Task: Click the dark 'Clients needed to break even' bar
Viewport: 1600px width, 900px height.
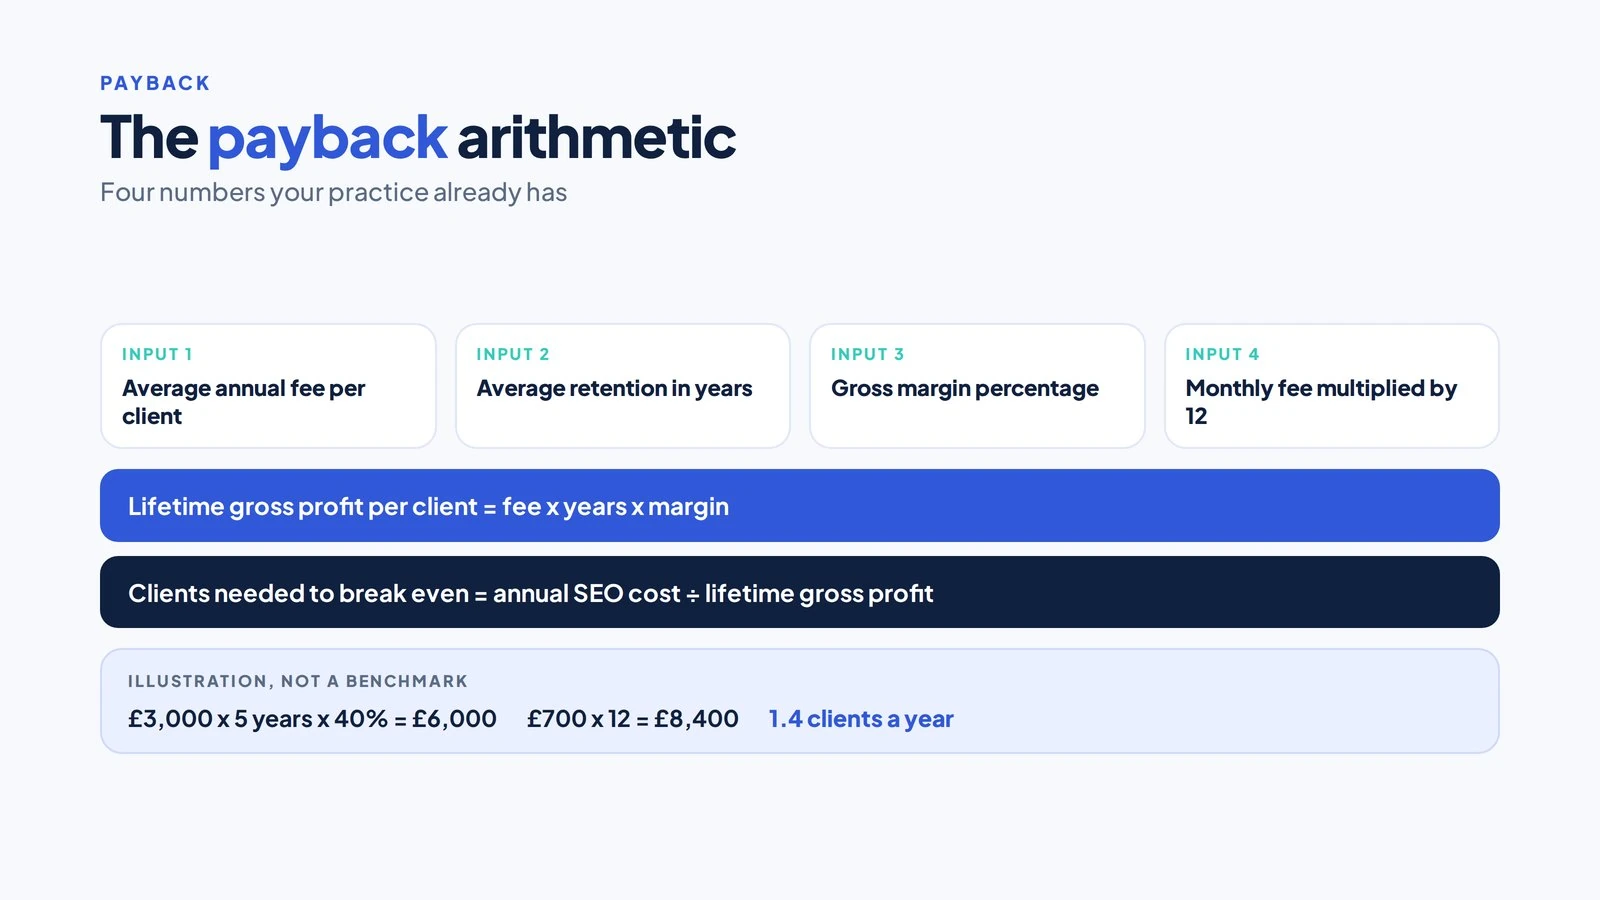Action: 800,592
